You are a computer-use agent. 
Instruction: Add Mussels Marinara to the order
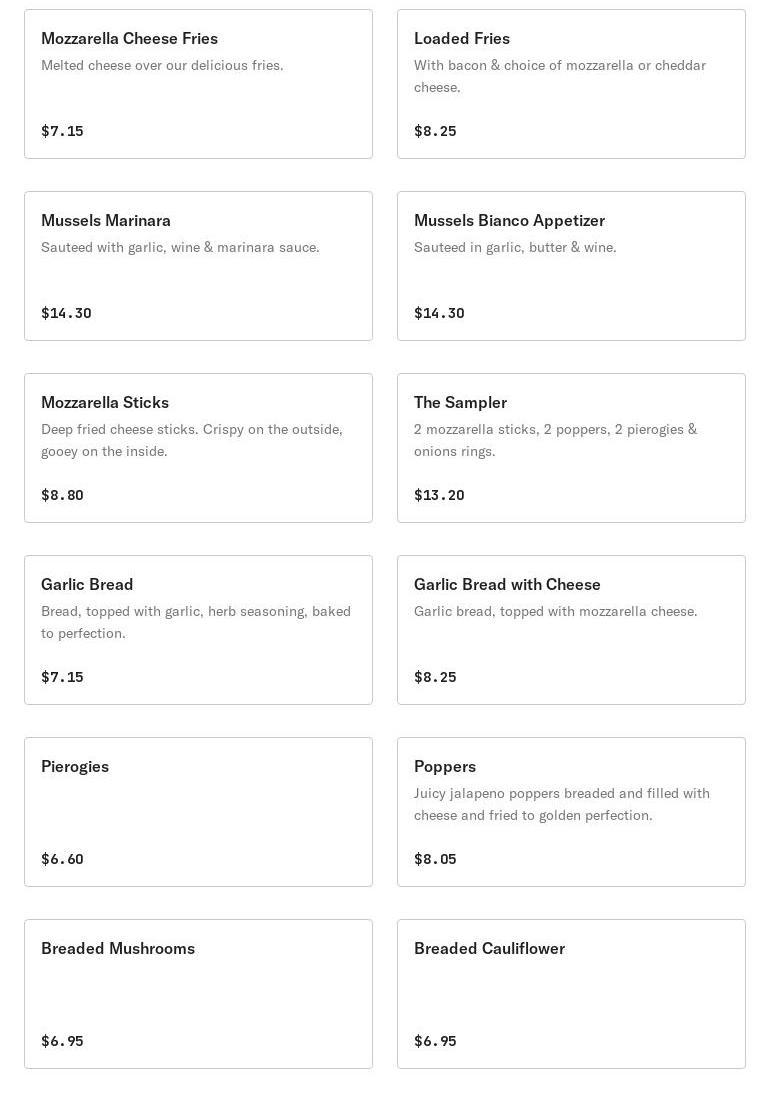coord(198,266)
